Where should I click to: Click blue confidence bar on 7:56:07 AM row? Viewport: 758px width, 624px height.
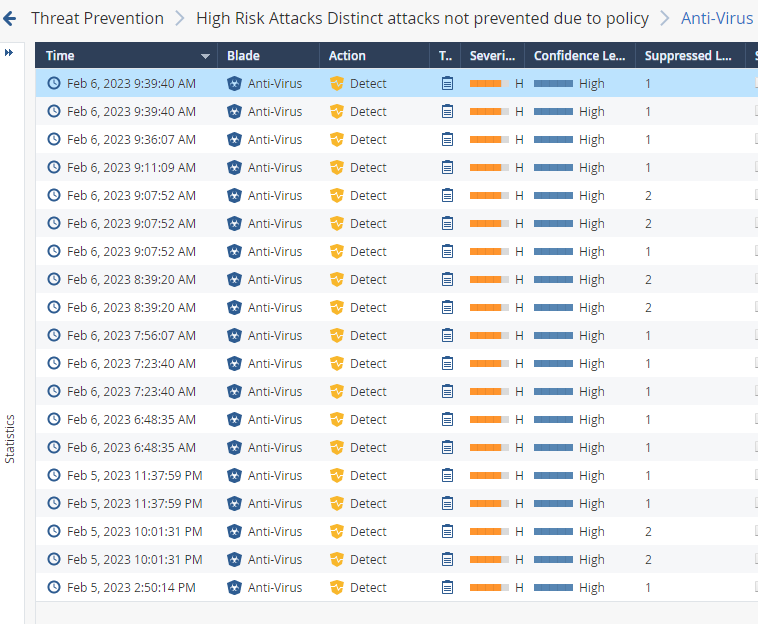[553, 336]
